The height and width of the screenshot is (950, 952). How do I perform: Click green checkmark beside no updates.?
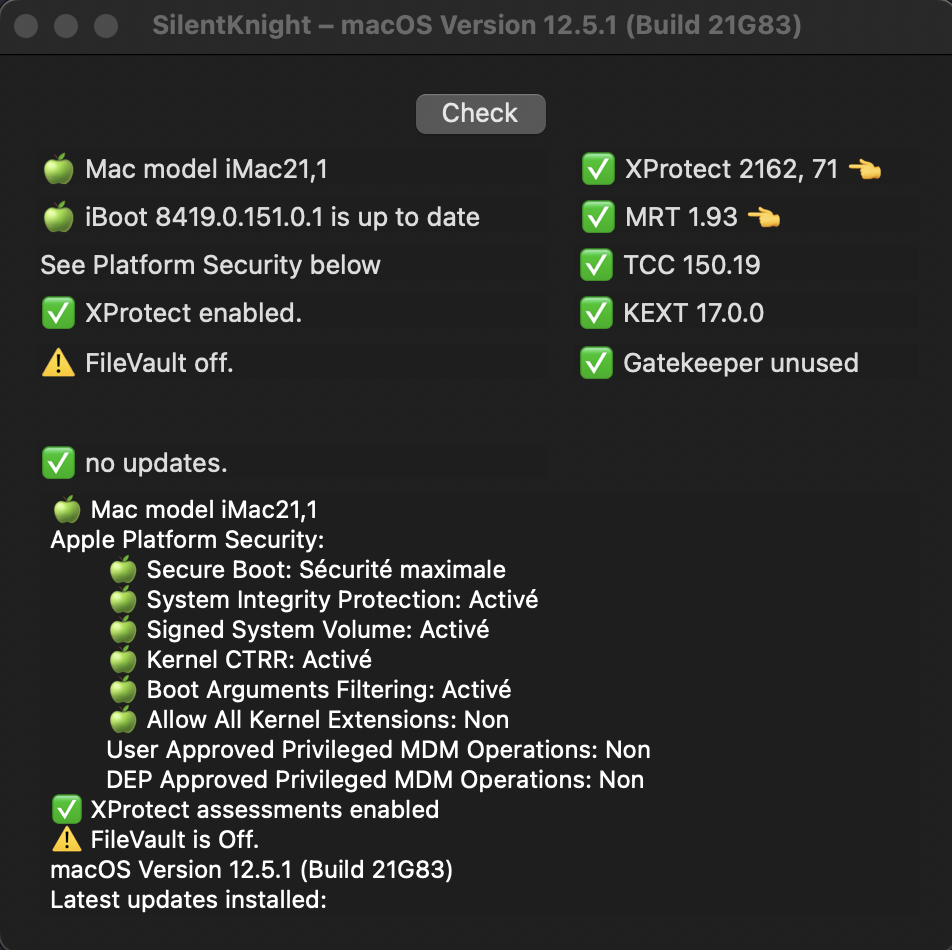click(x=58, y=463)
